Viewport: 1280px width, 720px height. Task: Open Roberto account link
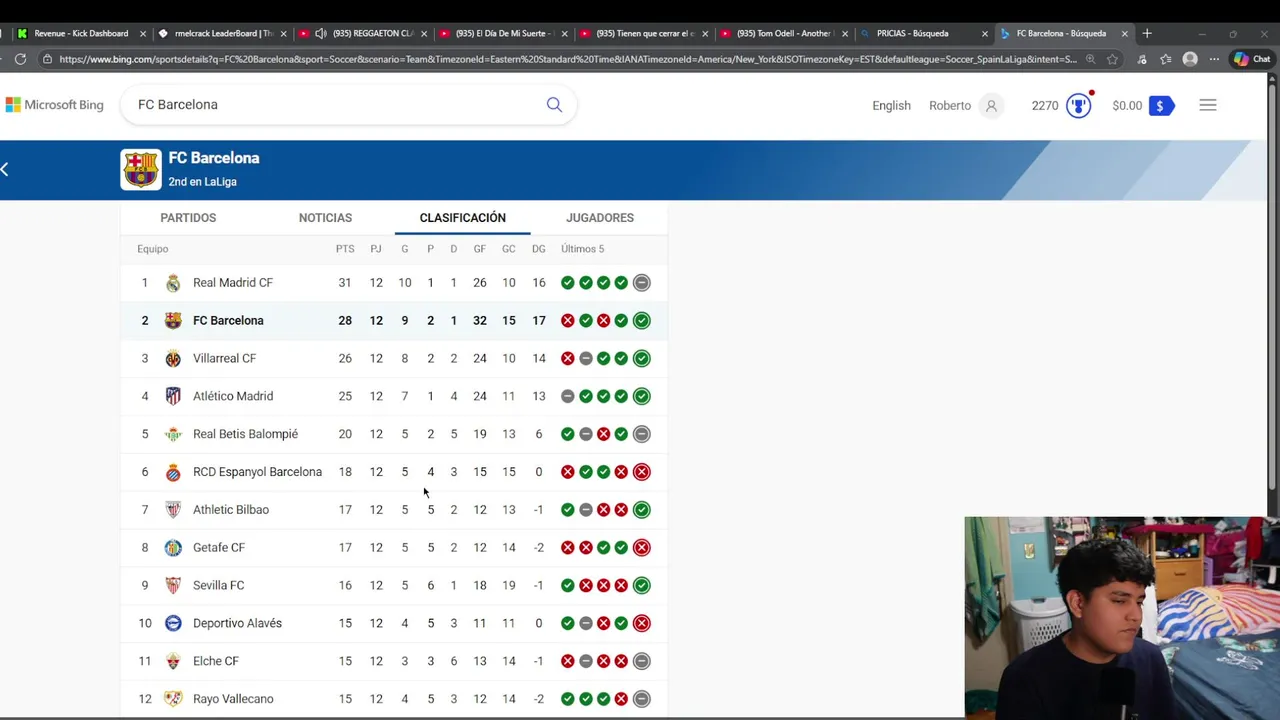click(x=950, y=105)
